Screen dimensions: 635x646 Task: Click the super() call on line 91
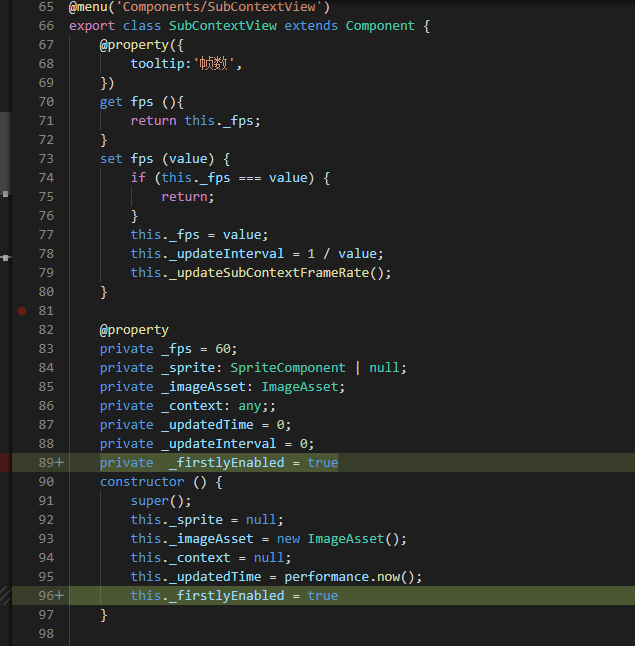point(157,501)
